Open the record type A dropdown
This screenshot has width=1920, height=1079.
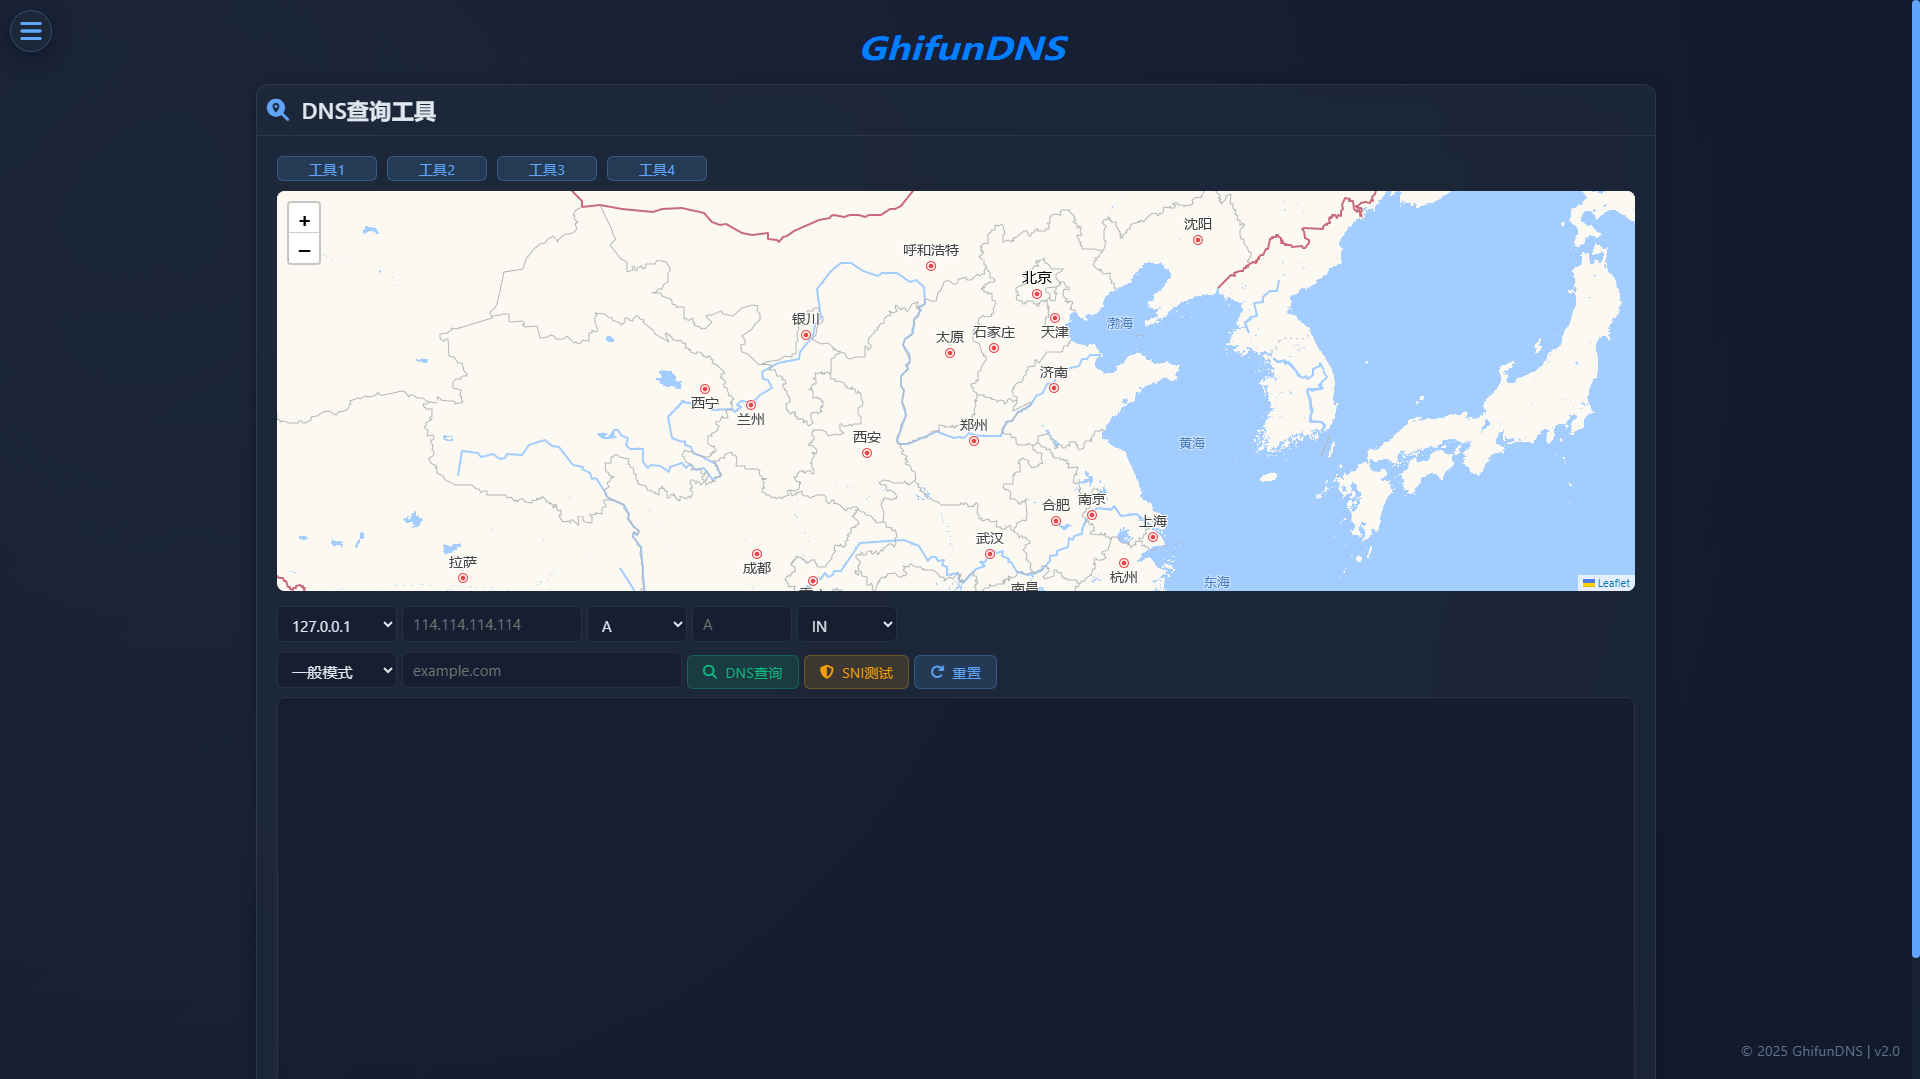pos(637,625)
